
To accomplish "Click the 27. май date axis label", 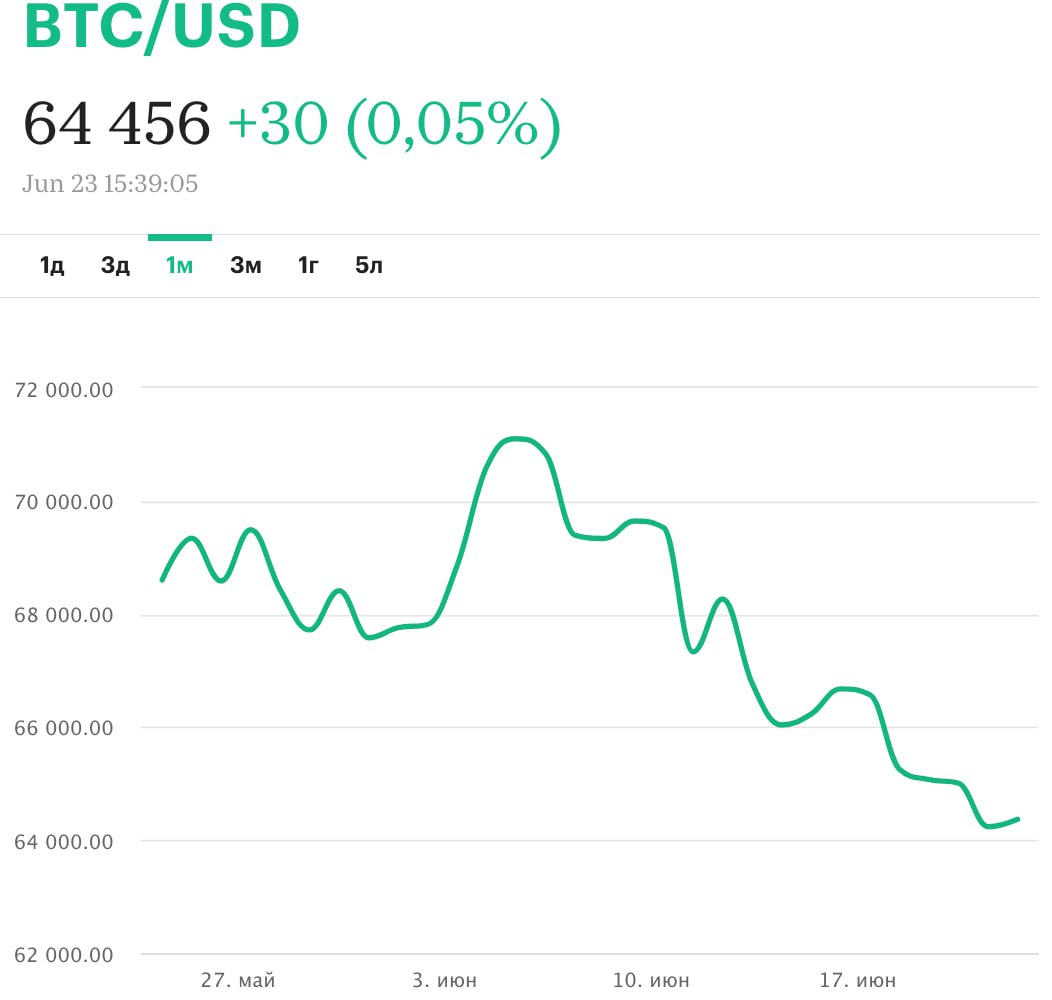I will (237, 980).
